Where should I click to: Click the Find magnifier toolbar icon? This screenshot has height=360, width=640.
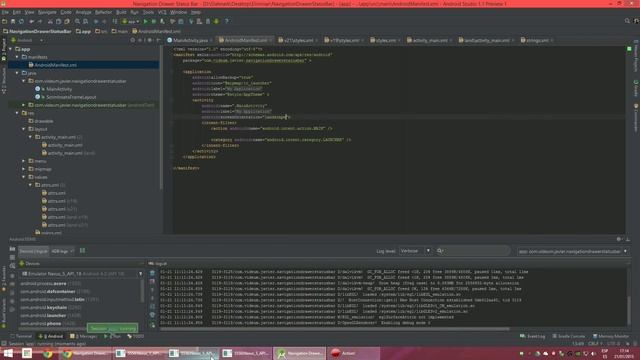pos(77,21)
